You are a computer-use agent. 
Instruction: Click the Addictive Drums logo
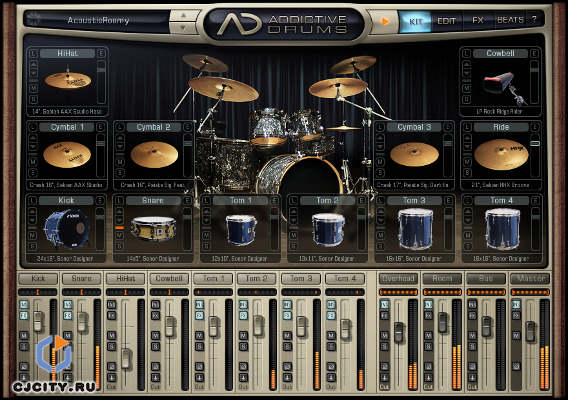[283, 25]
